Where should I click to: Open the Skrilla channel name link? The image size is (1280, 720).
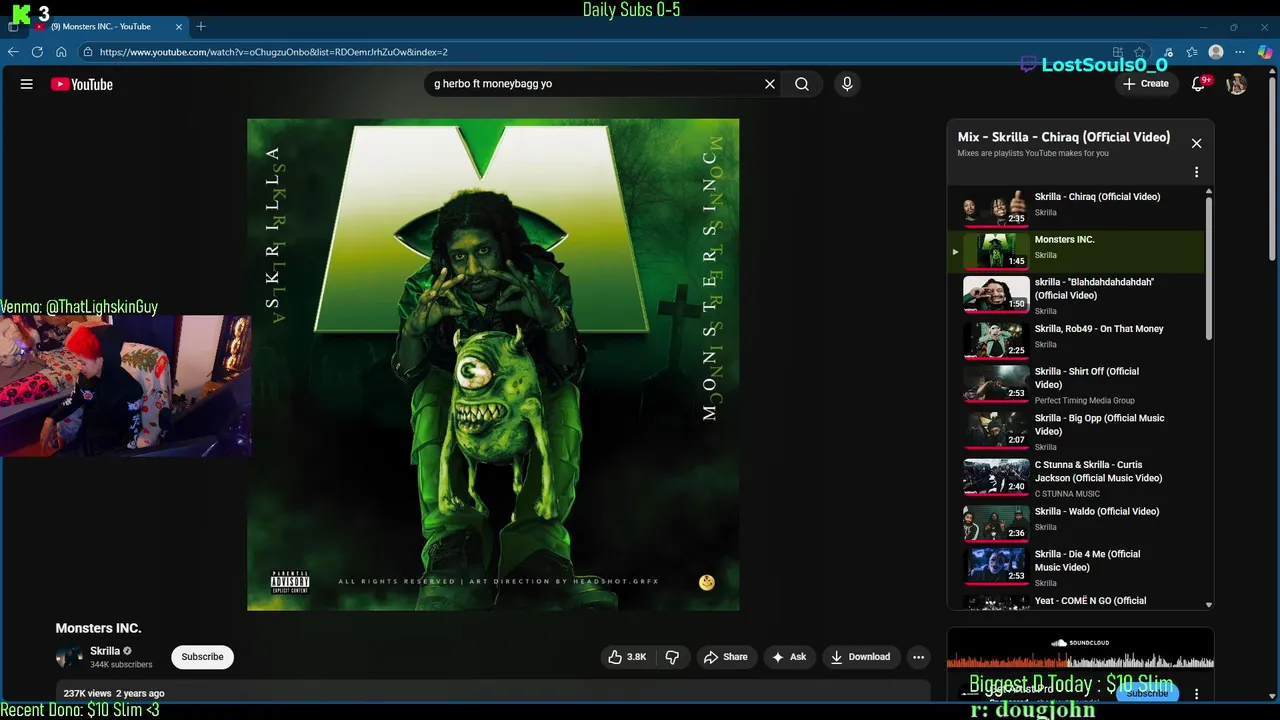105,651
